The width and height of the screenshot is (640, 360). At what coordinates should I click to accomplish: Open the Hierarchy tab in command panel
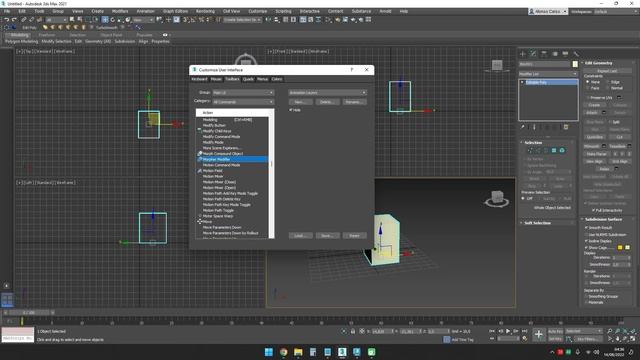544,53
